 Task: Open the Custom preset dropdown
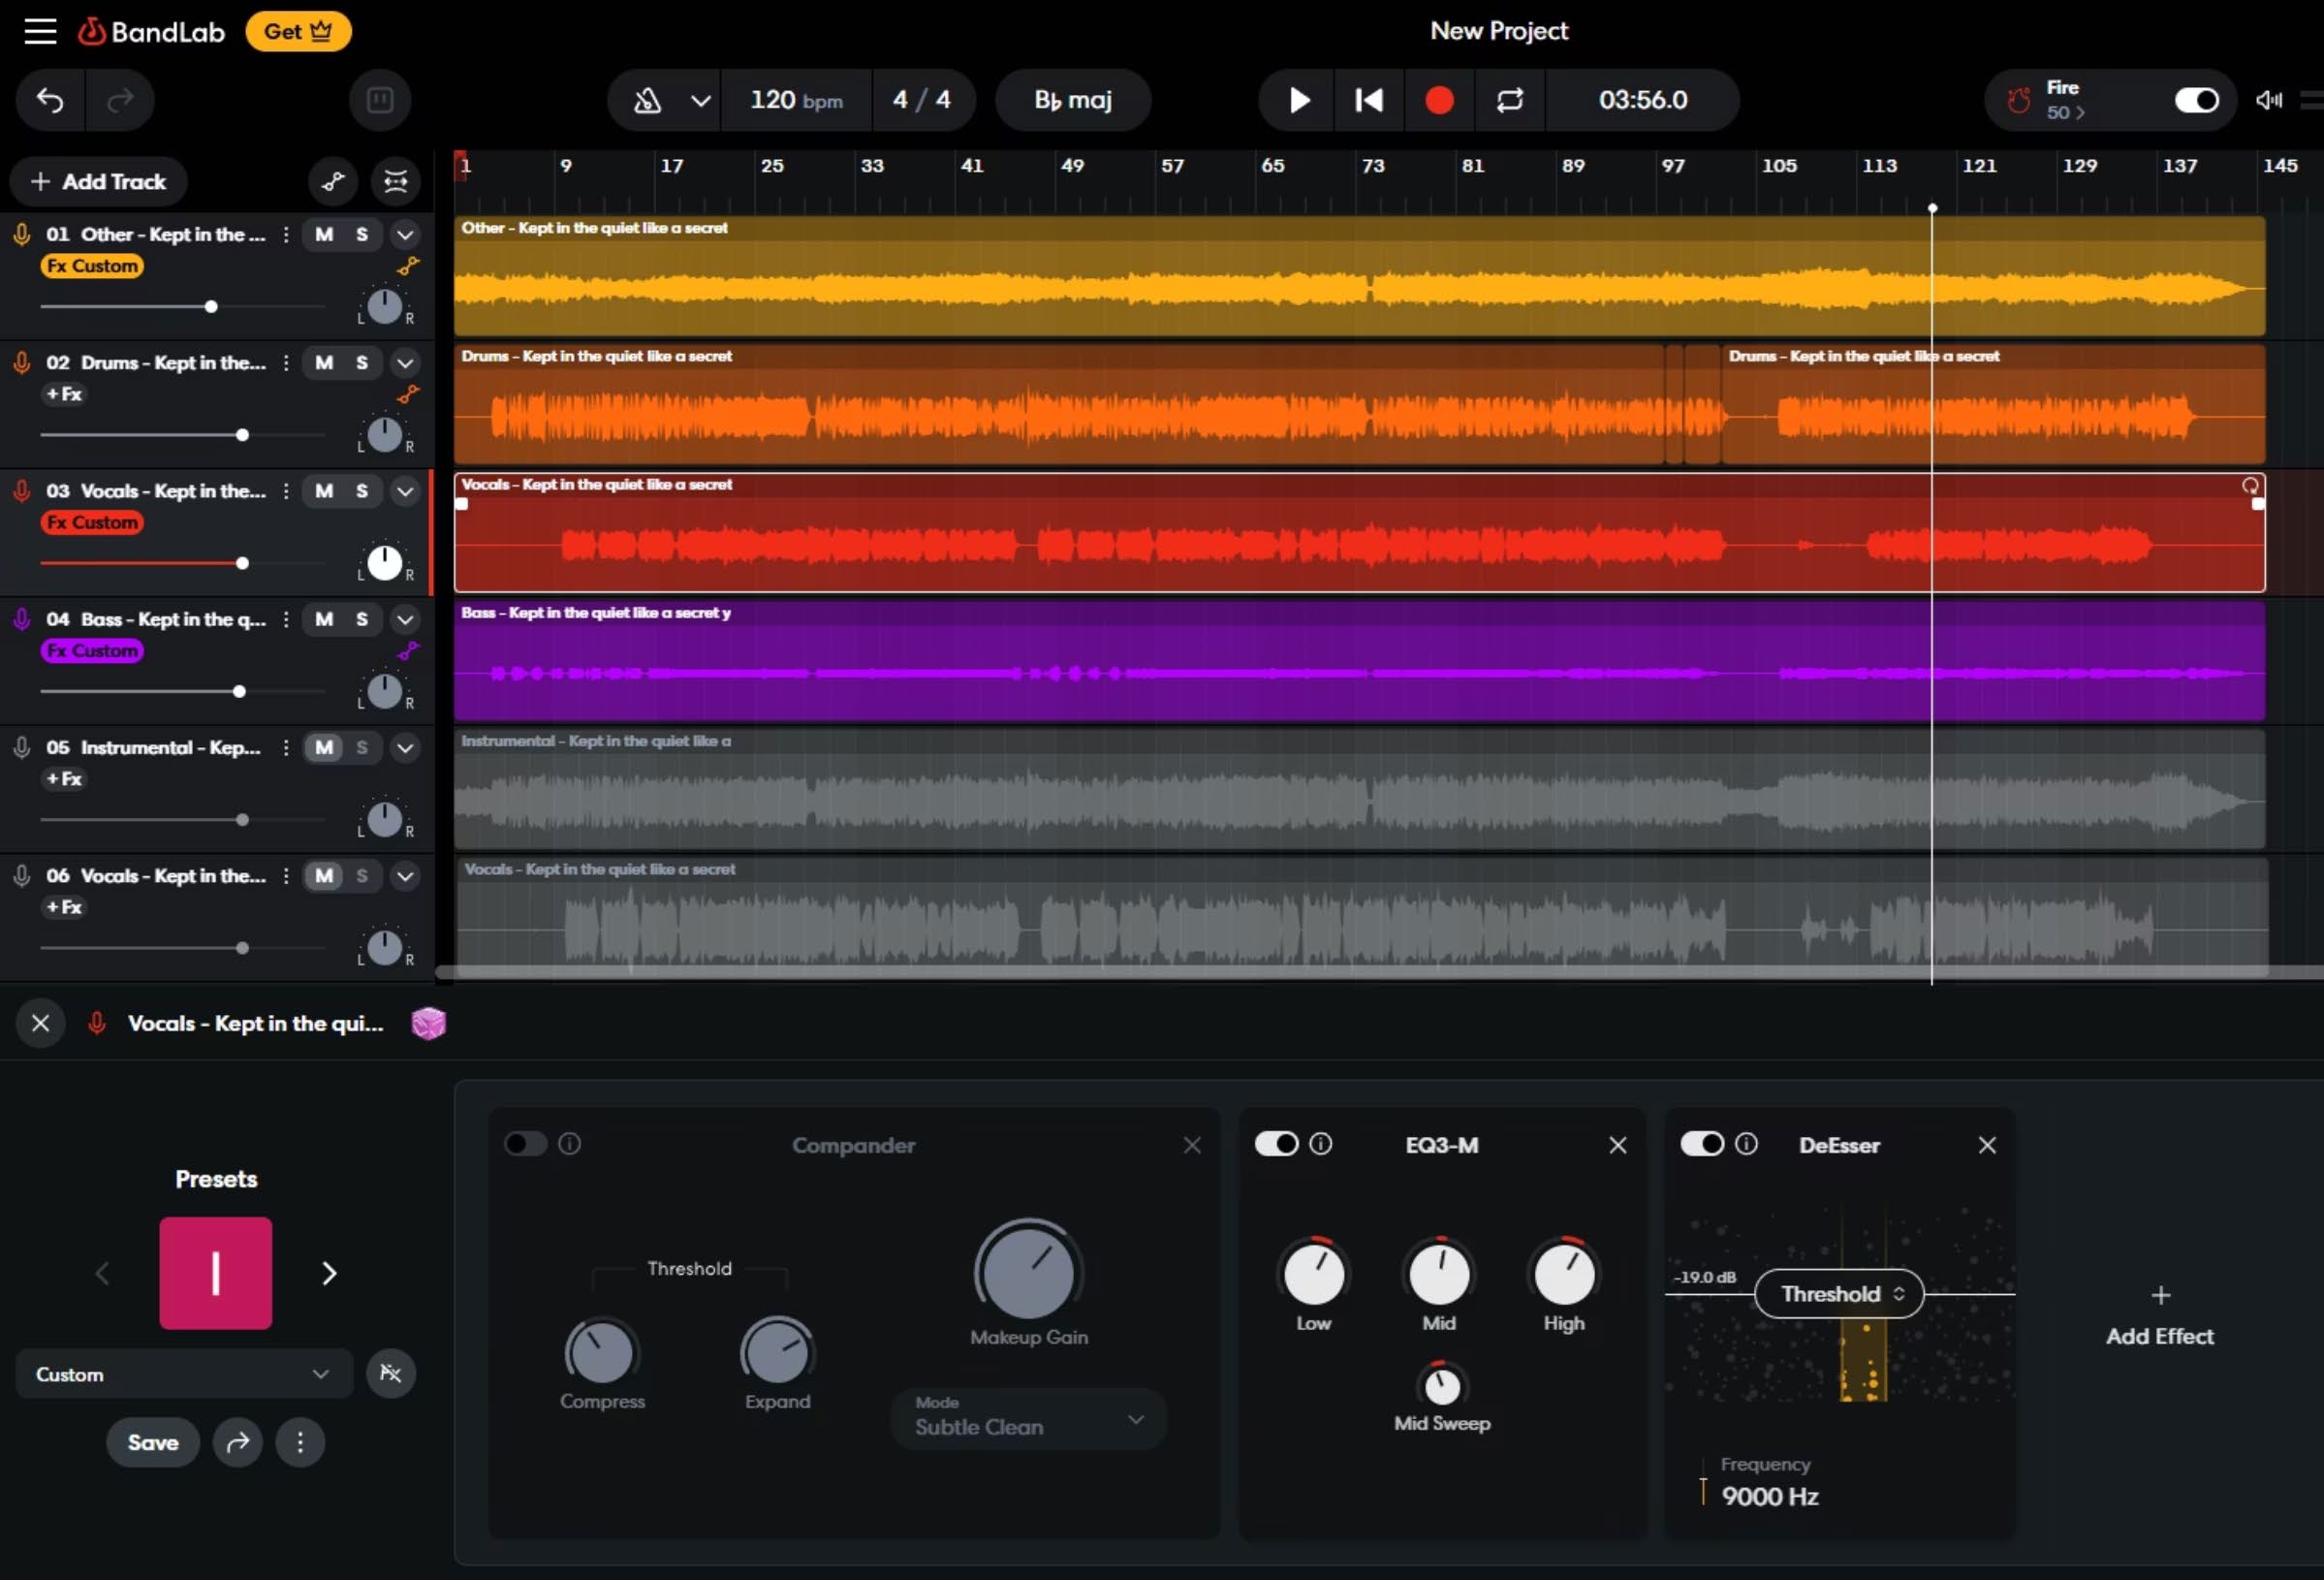click(x=184, y=1374)
